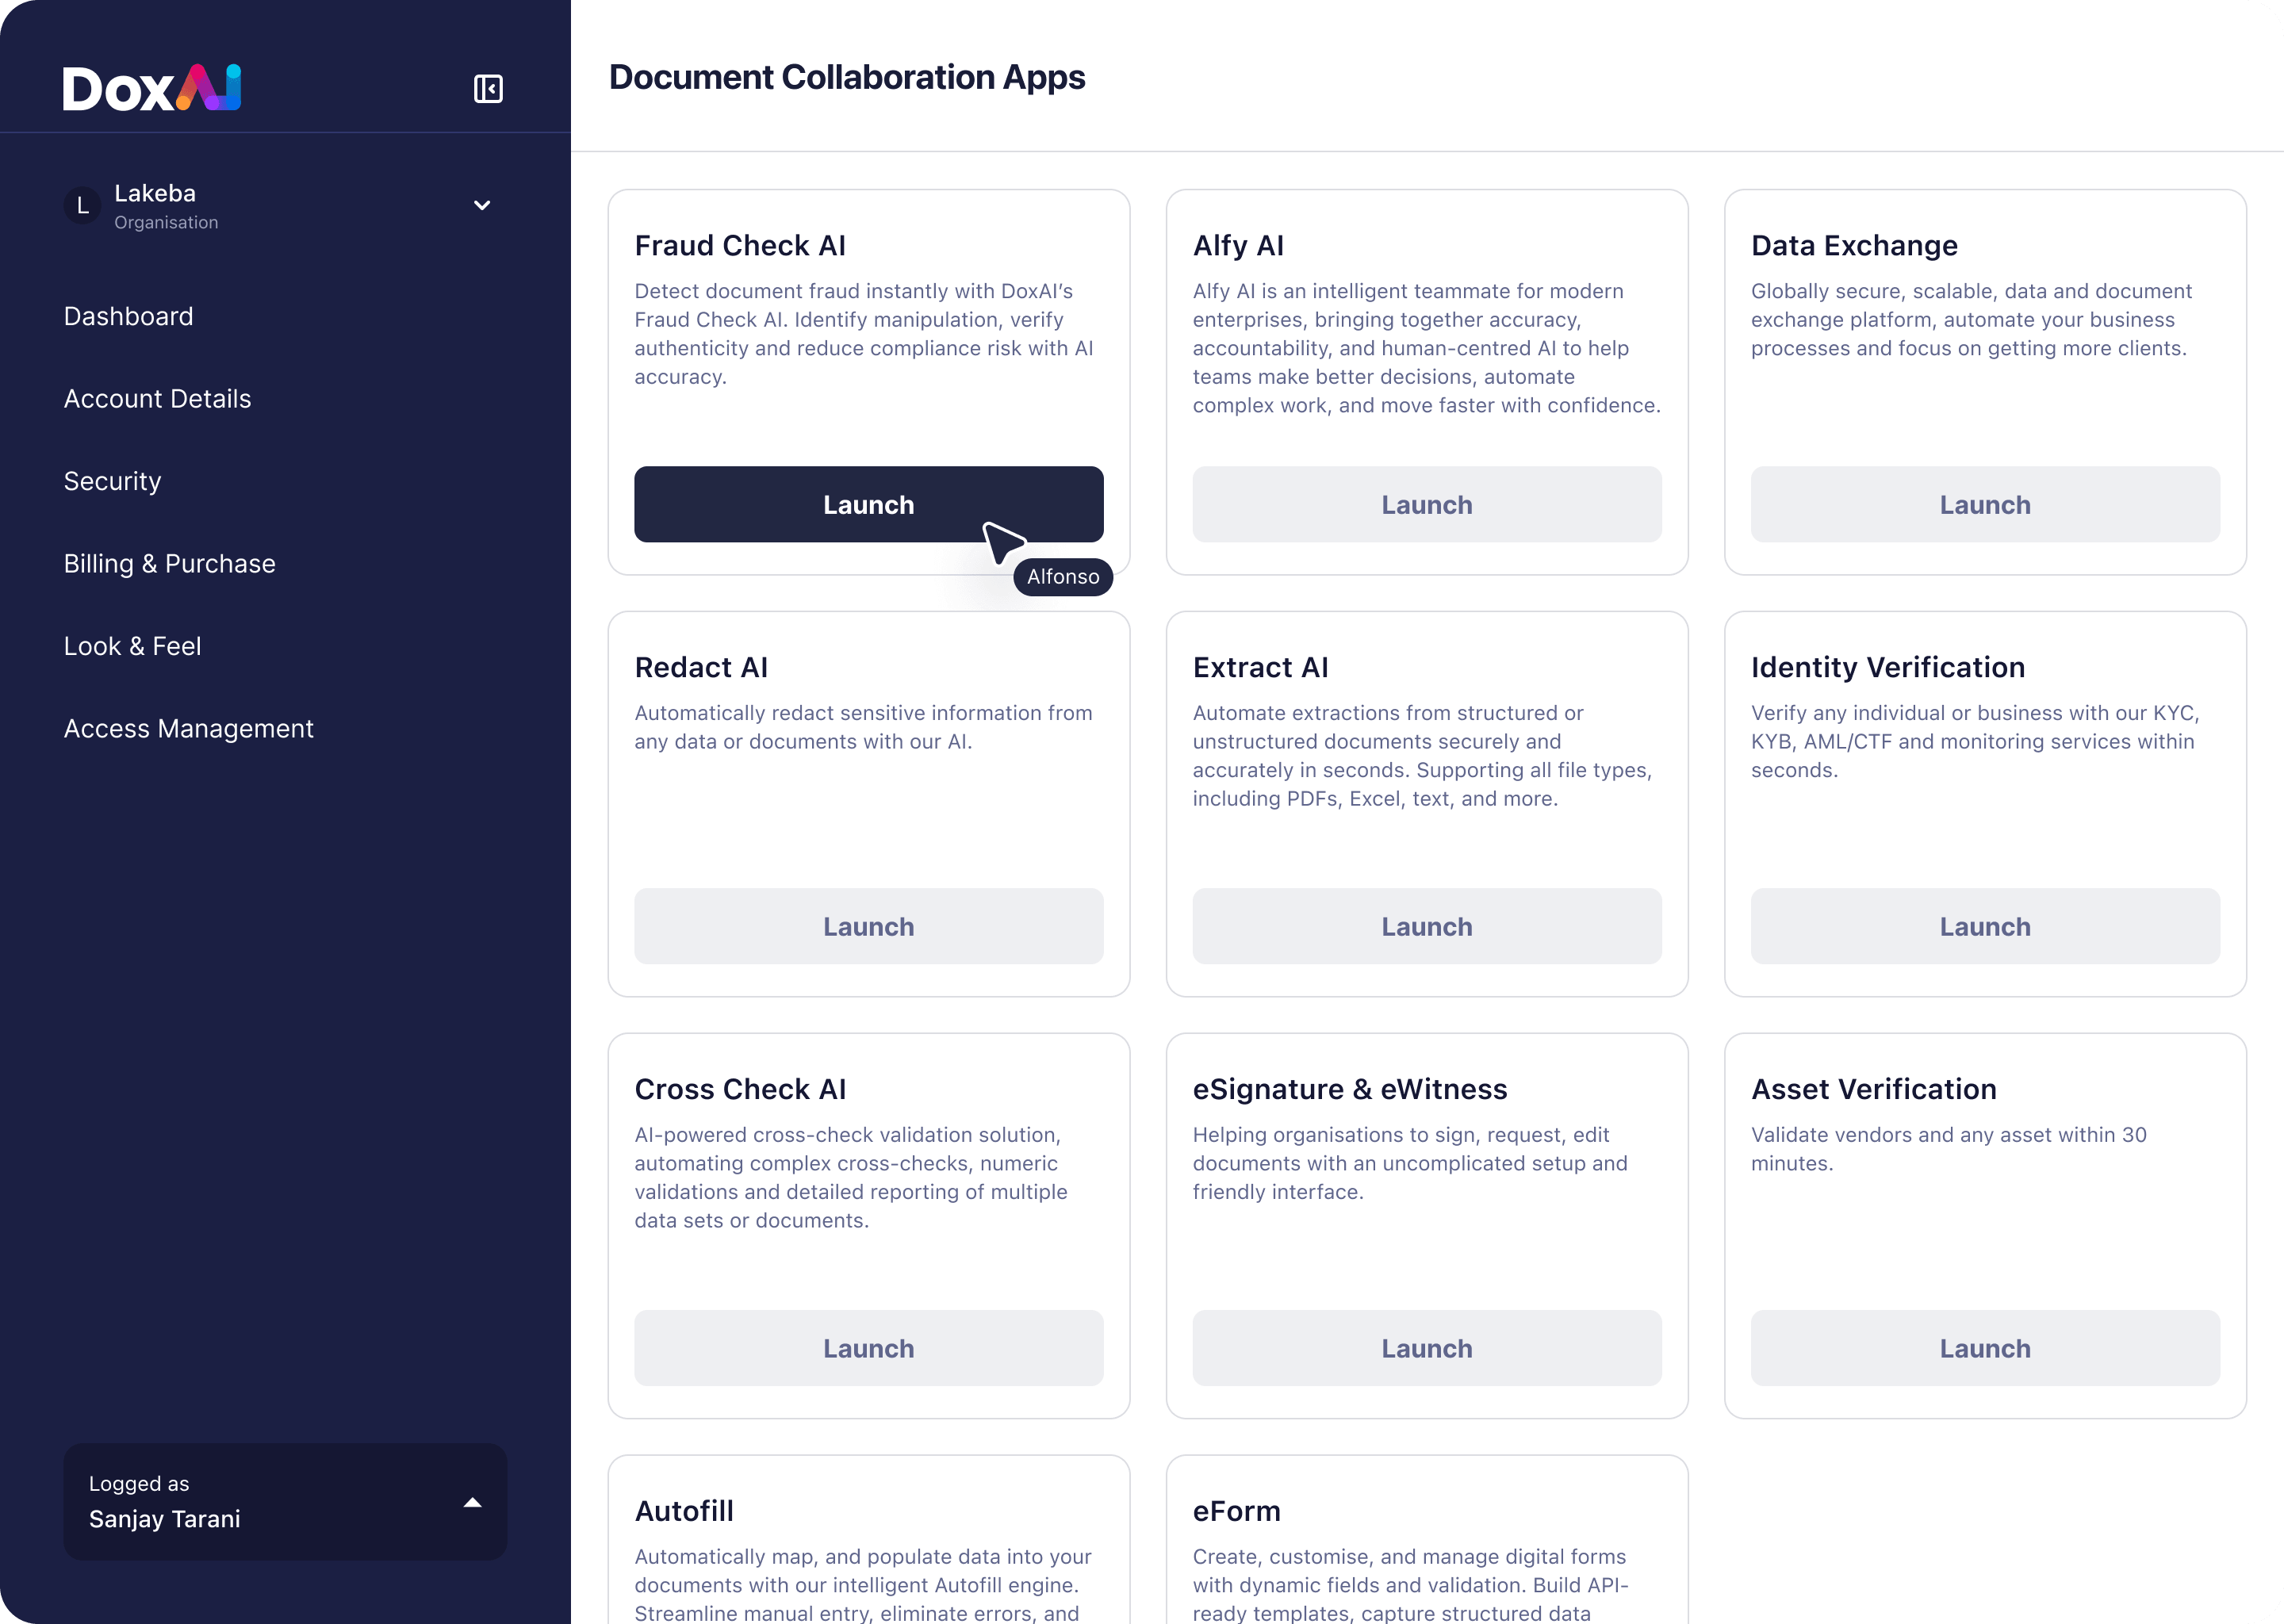This screenshot has height=1624, width=2284.
Task: Click the Alfonso collaborator cursor label
Action: (x=1063, y=577)
